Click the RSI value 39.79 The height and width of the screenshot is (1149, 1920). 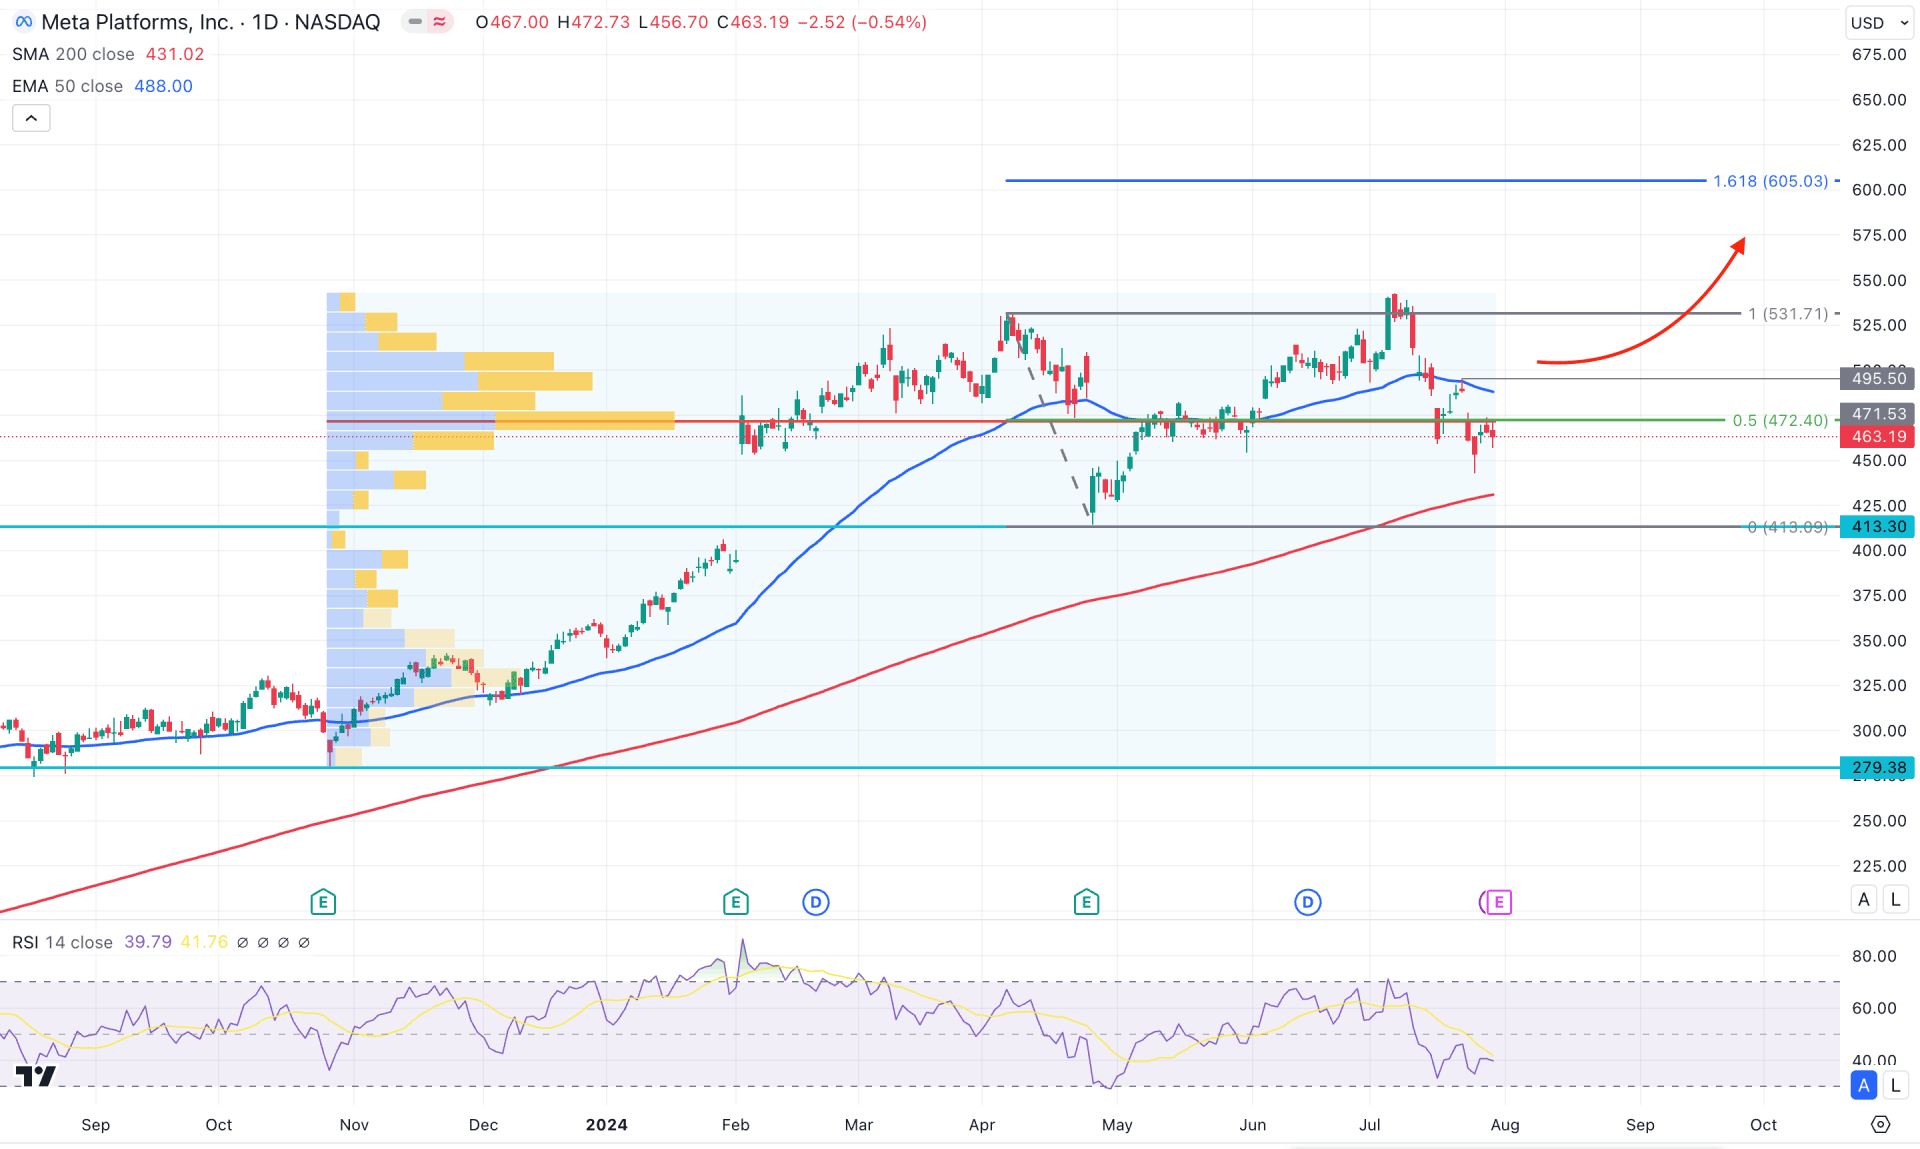coord(148,942)
